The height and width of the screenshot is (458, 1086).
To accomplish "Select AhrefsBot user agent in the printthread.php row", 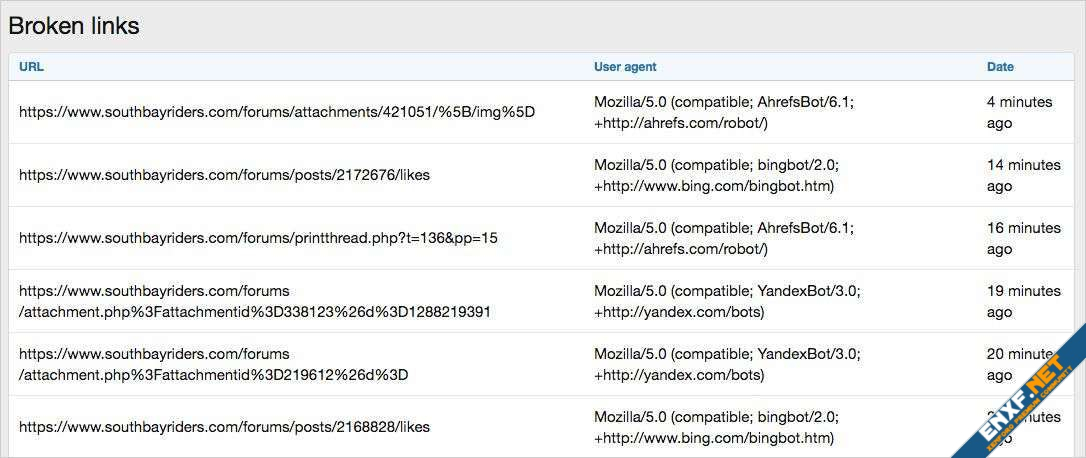I will pyautogui.click(x=724, y=238).
